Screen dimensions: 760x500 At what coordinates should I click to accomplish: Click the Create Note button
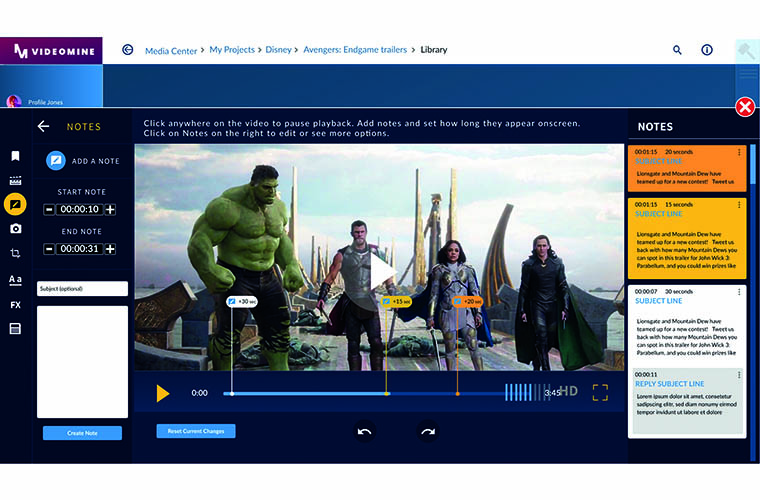[82, 433]
